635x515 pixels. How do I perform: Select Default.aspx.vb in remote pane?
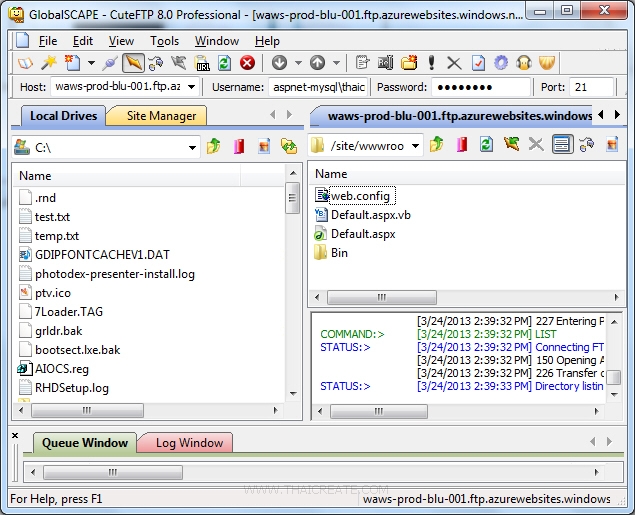(x=371, y=215)
